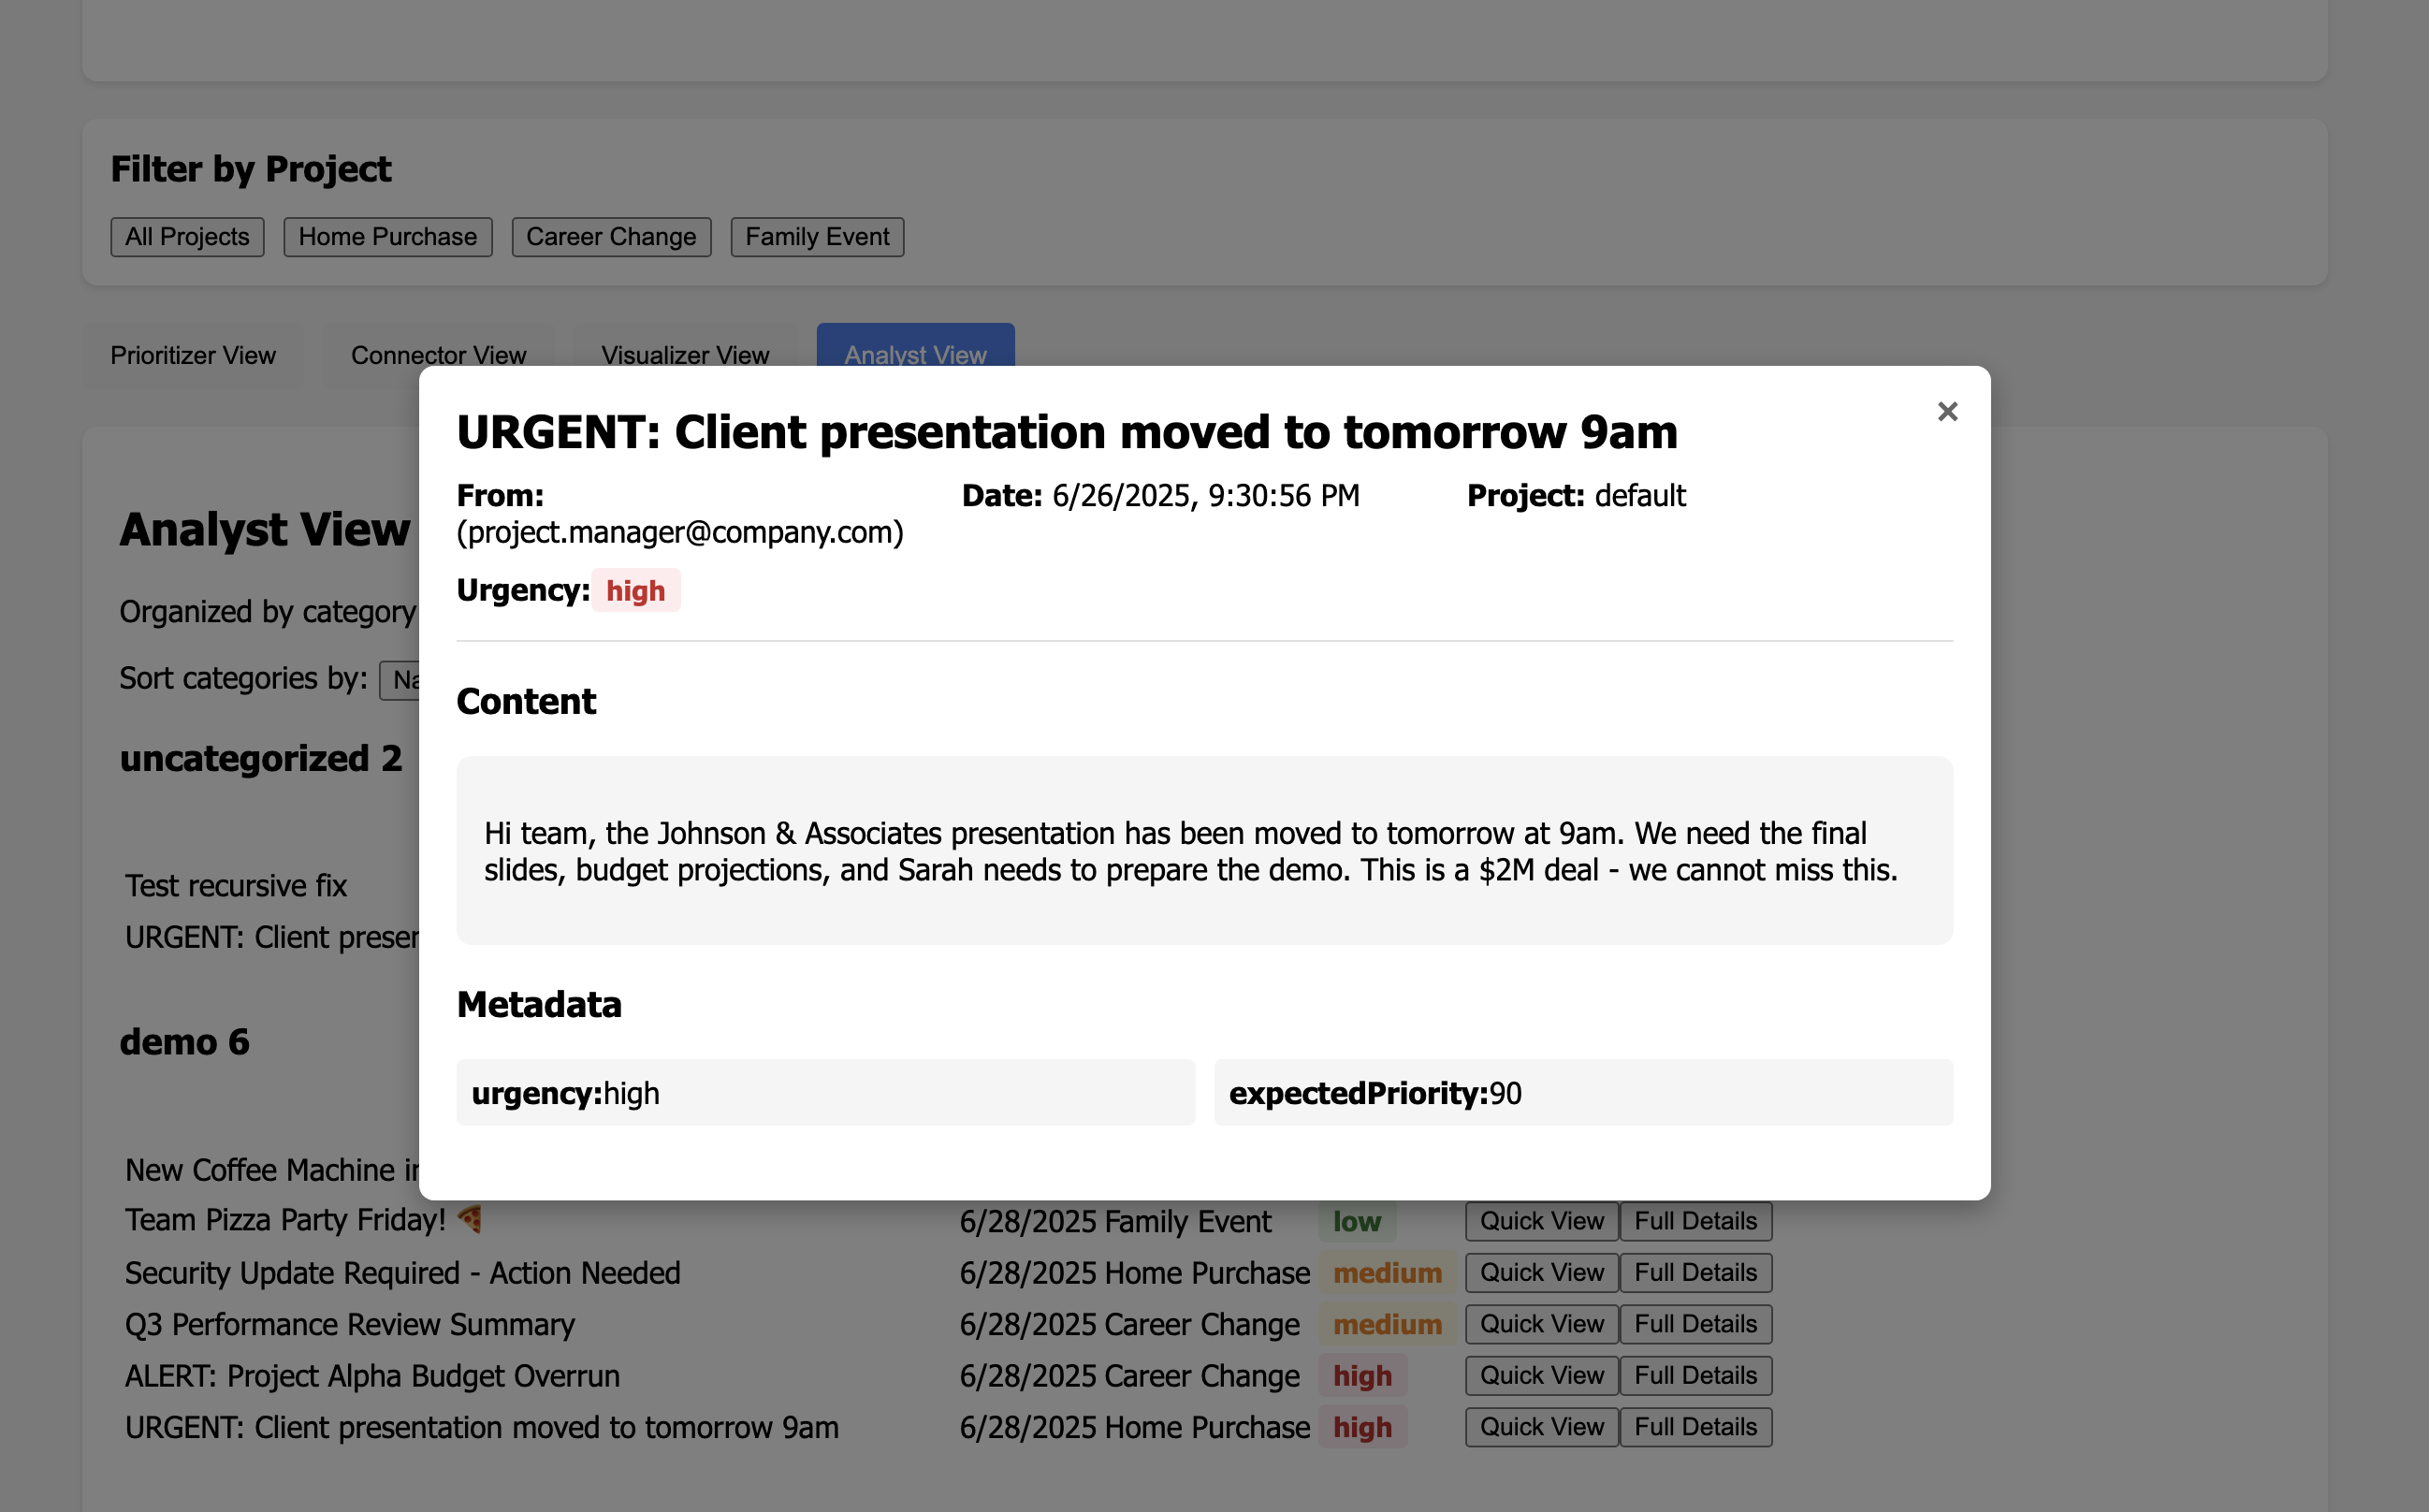
Task: Open Full Details for Q3 Performance Review
Action: [x=1695, y=1324]
